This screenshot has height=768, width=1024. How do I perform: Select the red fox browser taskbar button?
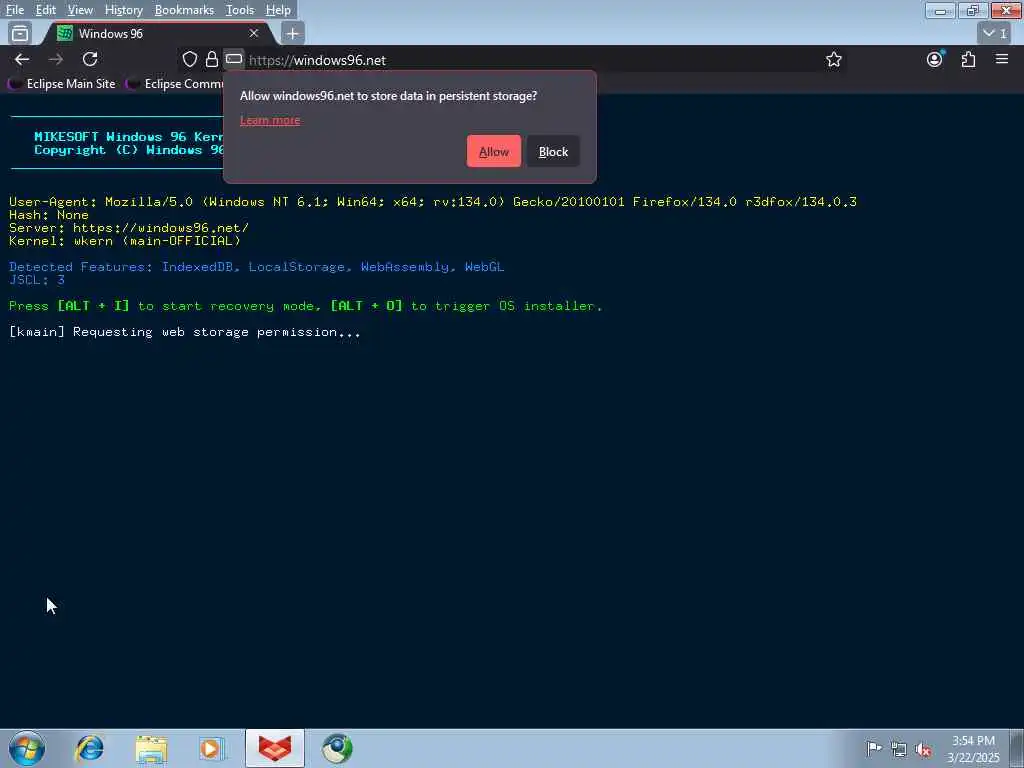tap(275, 748)
